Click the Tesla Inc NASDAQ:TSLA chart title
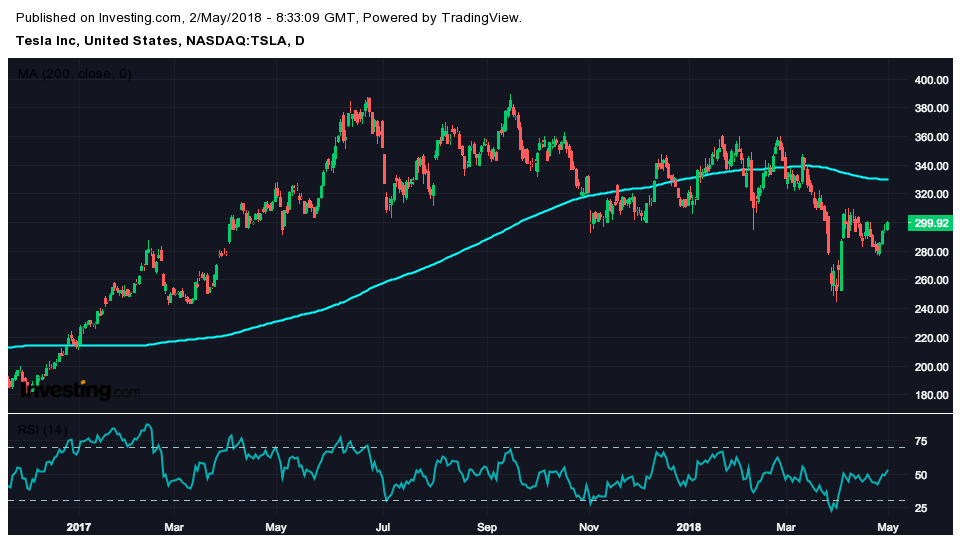Image resolution: width=960 pixels, height=540 pixels. click(160, 41)
